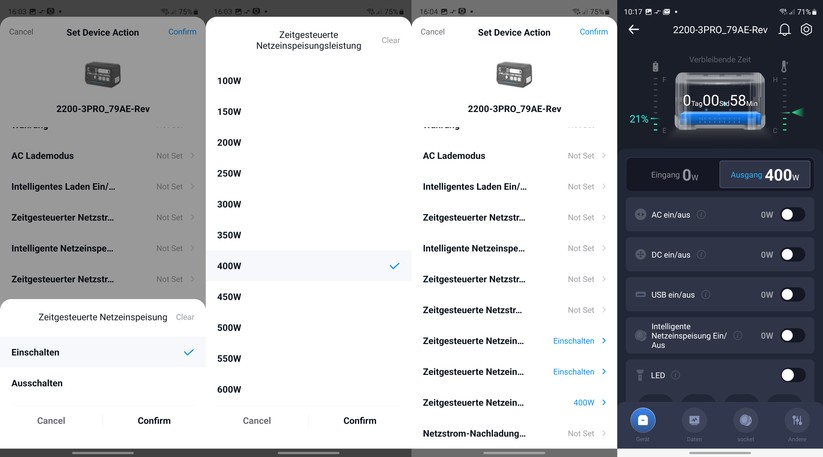Clear the Netzeinspeisungsleistung selection

point(390,41)
